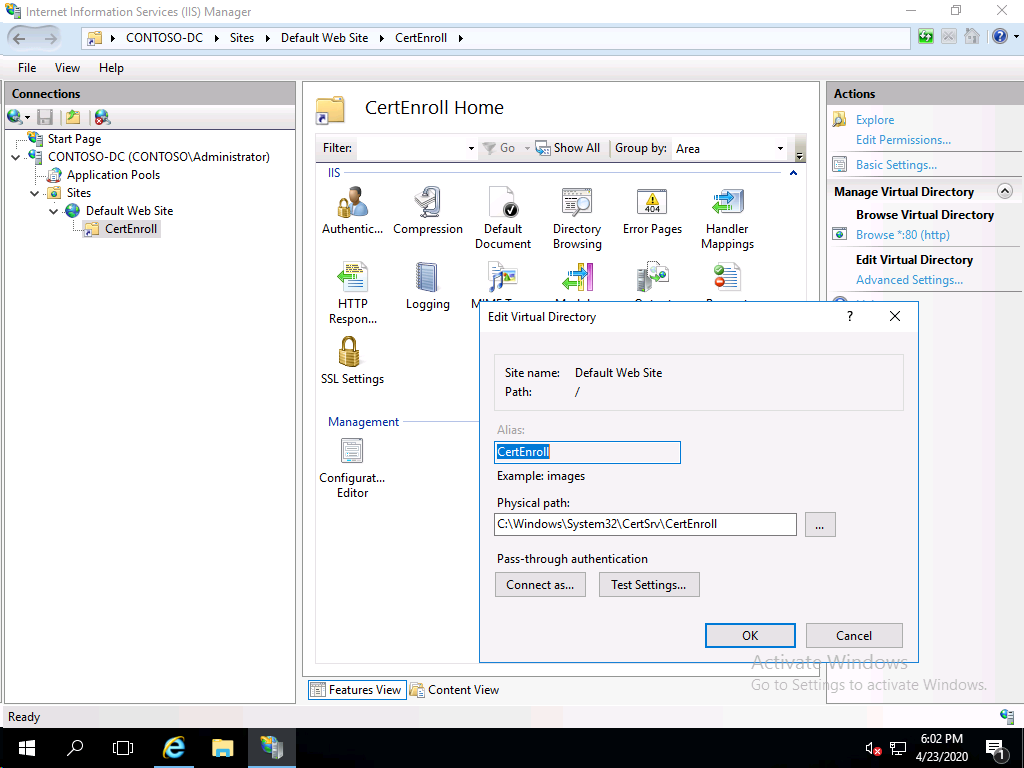Collapse the Default Web Site tree node
Viewport: 1024px width, 768px height.
click(x=55, y=210)
